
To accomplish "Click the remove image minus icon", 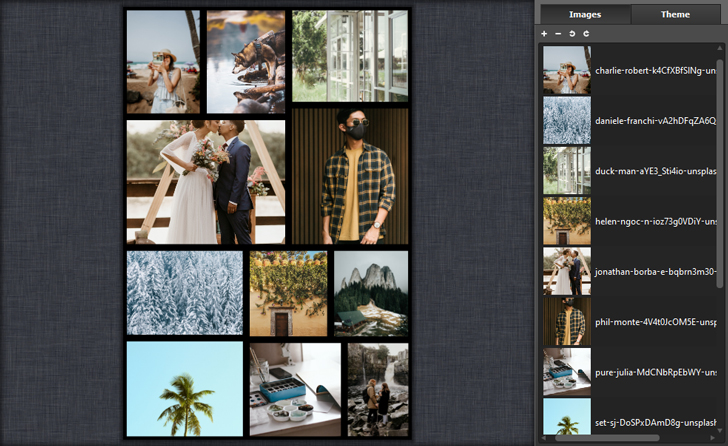I will tap(558, 34).
